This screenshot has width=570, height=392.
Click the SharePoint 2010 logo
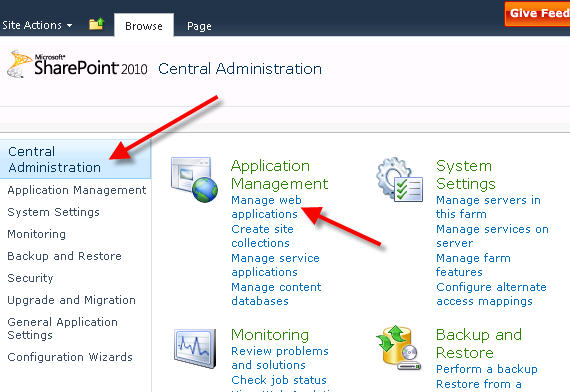point(77,65)
